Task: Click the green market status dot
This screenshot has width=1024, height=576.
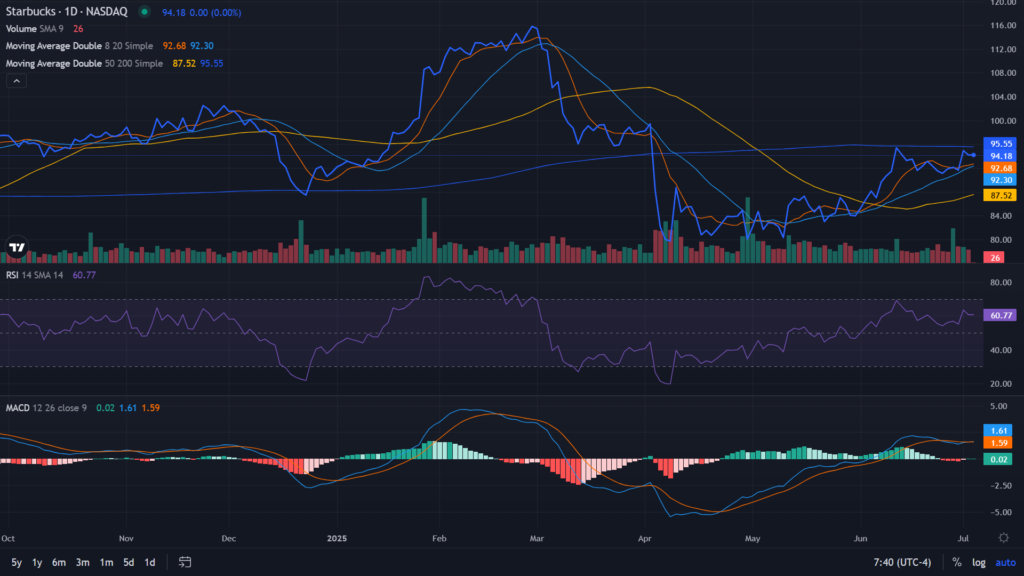Action: pos(144,12)
